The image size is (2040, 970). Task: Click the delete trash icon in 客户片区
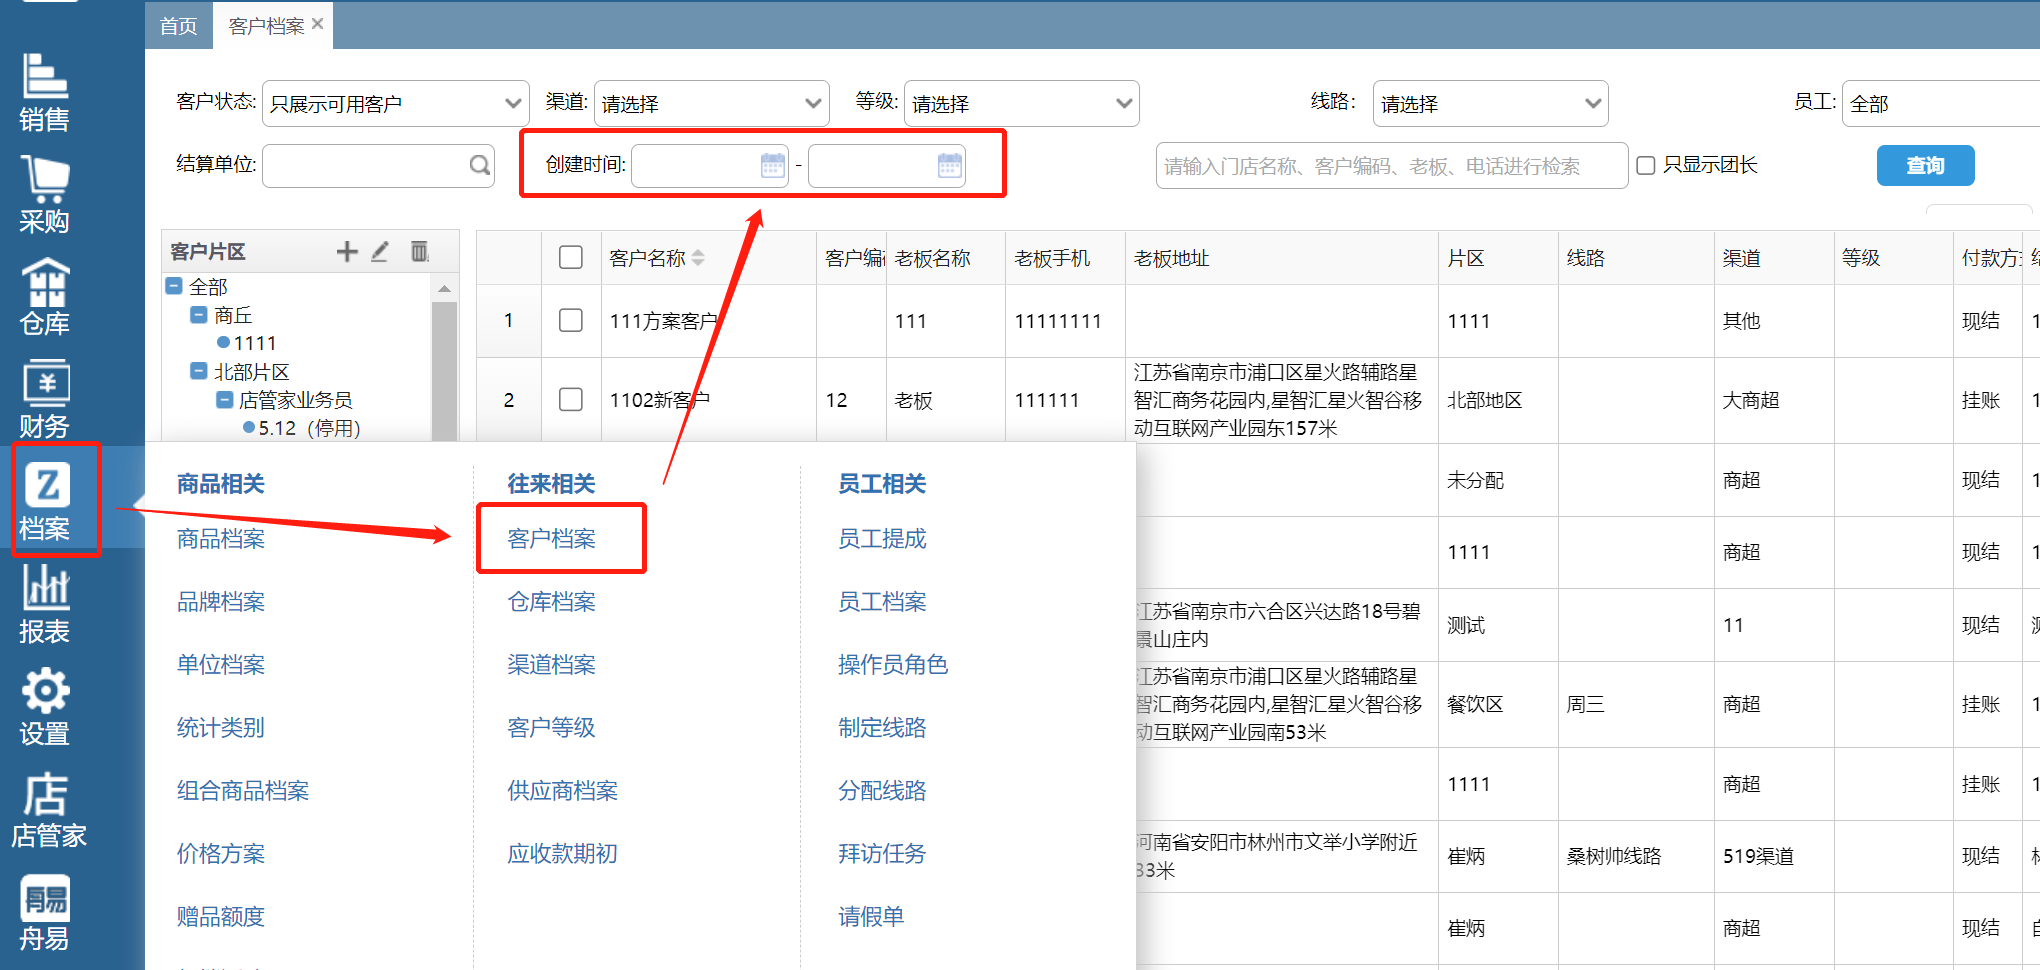pyautogui.click(x=420, y=252)
